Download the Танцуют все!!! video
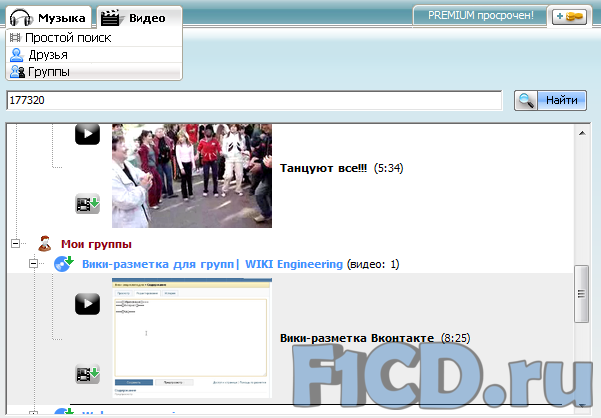The image size is (601, 418). [87, 203]
